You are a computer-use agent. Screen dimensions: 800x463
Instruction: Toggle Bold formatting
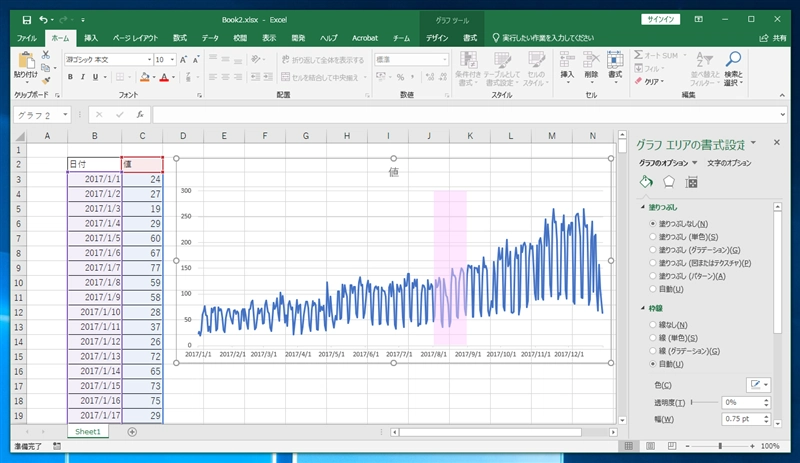(70, 77)
